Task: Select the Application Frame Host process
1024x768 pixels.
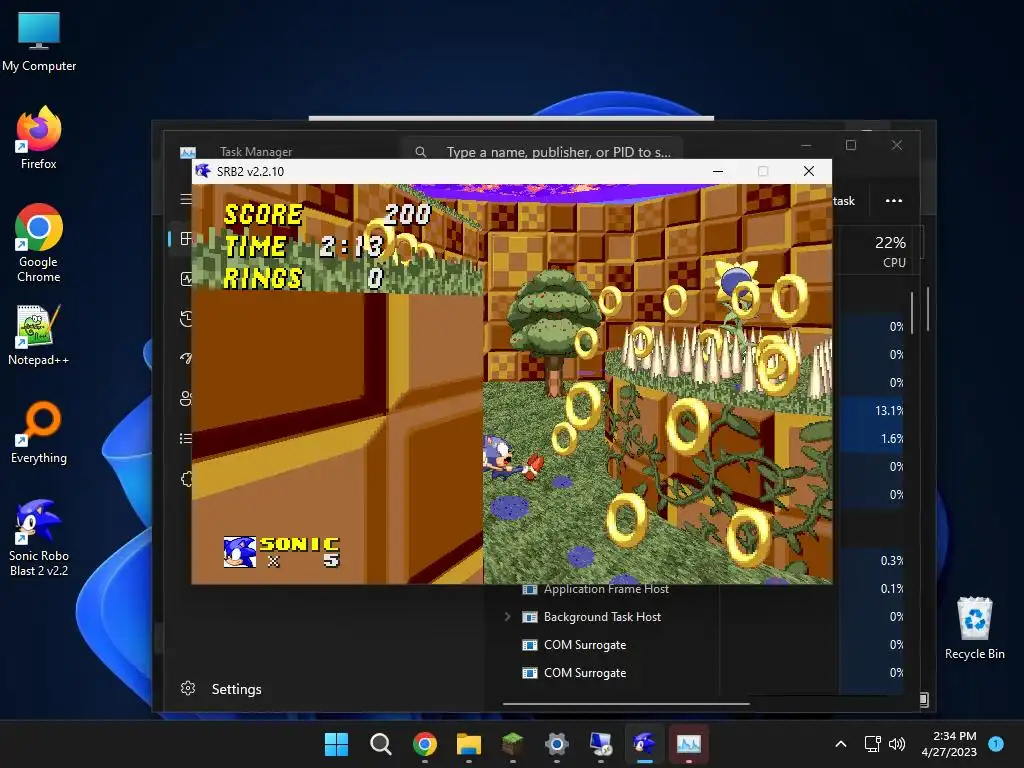Action: pos(606,589)
